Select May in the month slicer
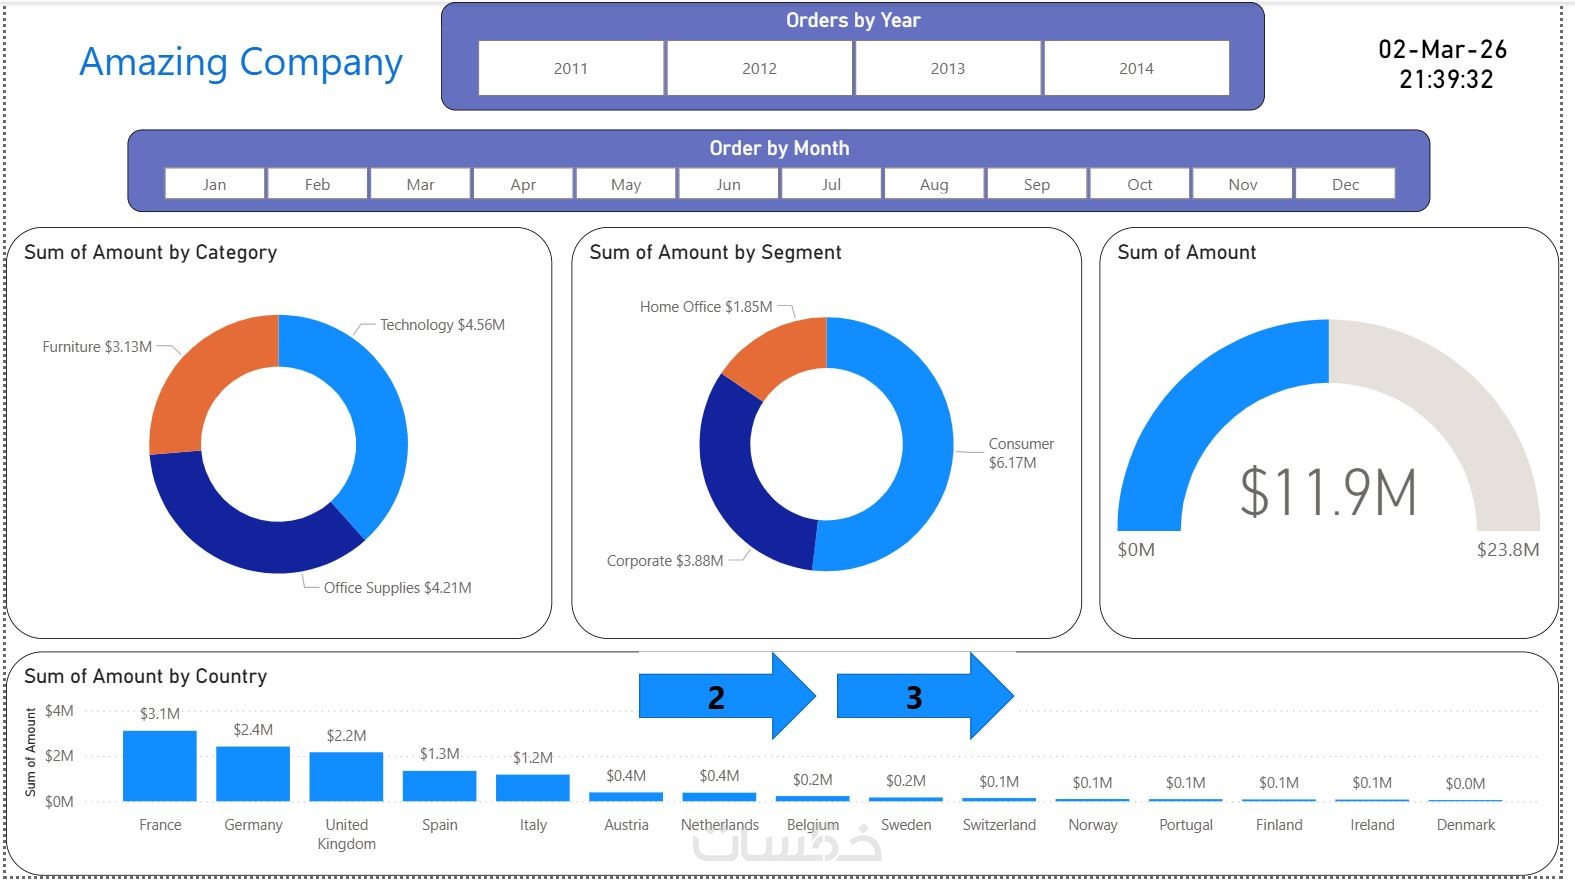The image size is (1575, 880). click(x=626, y=184)
